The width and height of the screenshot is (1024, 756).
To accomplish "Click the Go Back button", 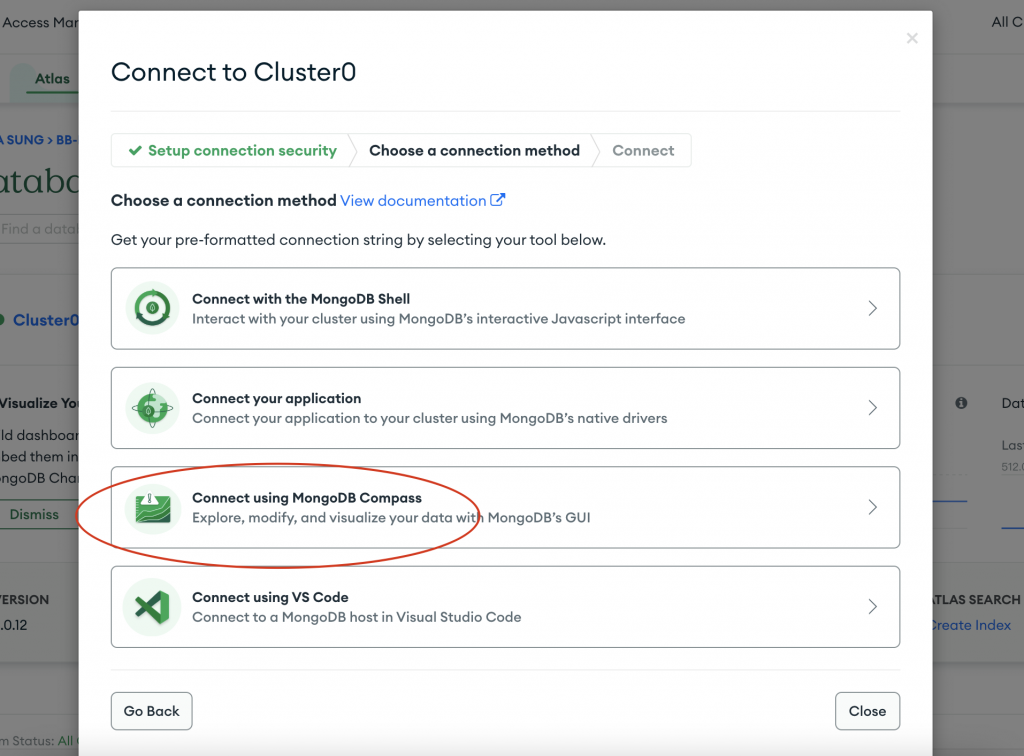I will [x=152, y=711].
